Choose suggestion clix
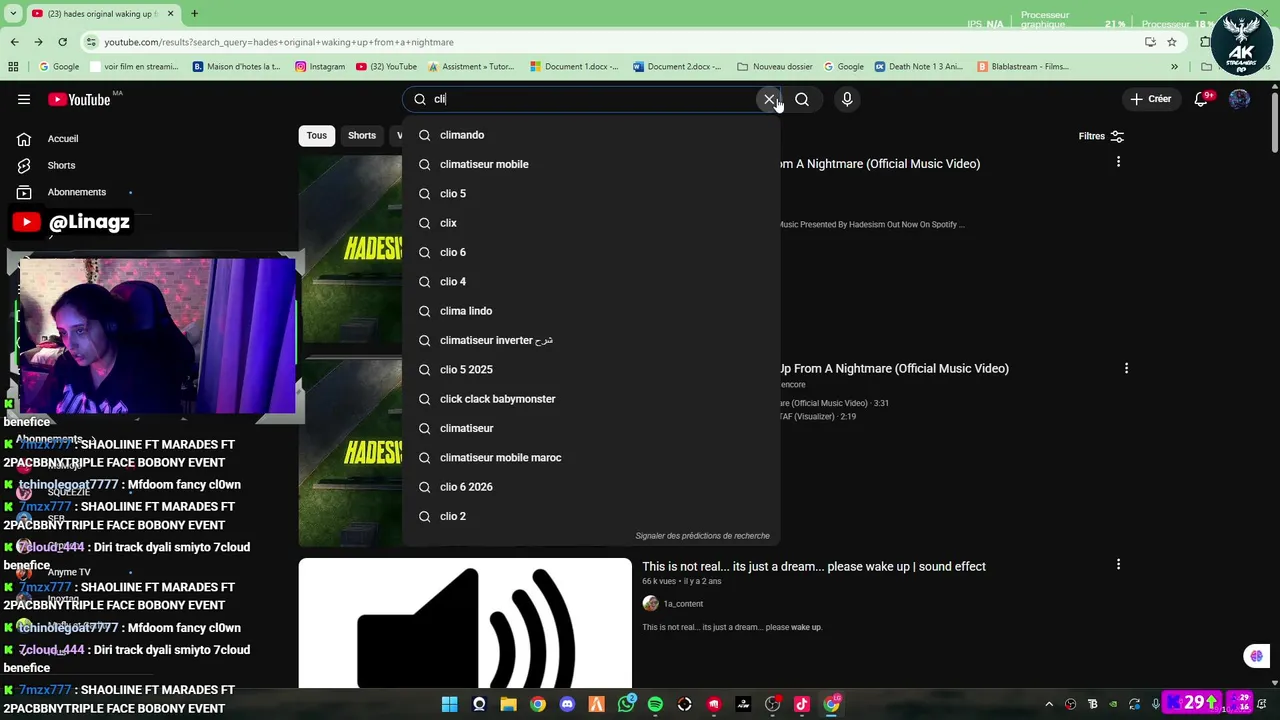The width and height of the screenshot is (1280, 720). click(x=591, y=223)
